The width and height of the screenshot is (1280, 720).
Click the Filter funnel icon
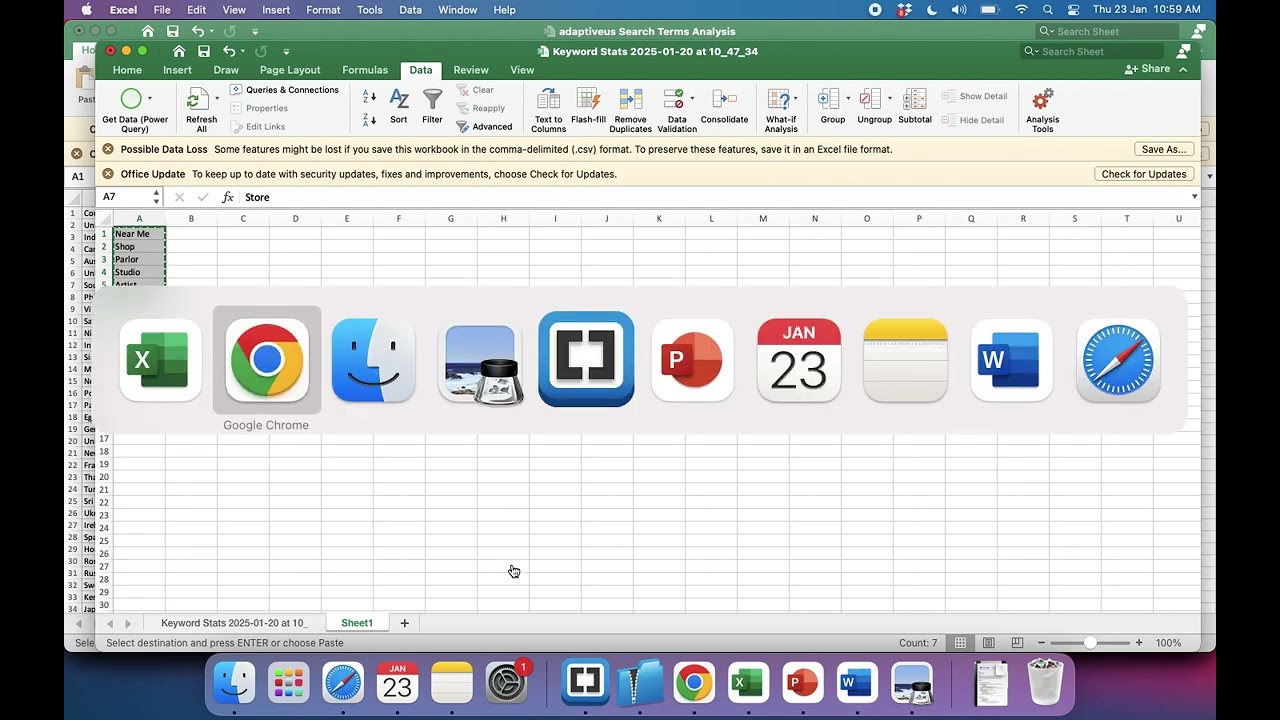pyautogui.click(x=432, y=99)
